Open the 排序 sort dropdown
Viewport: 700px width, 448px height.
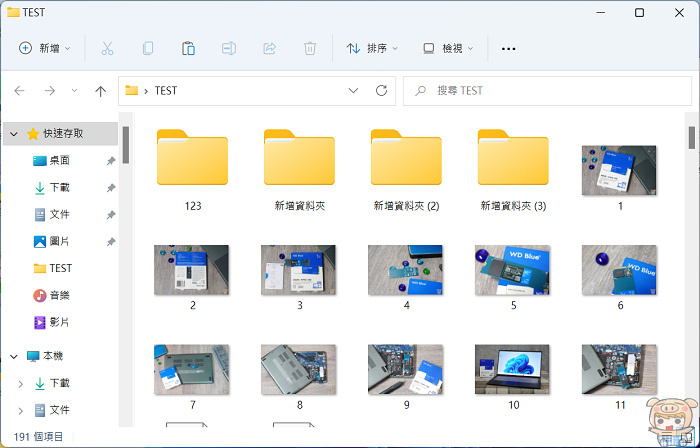click(x=372, y=48)
